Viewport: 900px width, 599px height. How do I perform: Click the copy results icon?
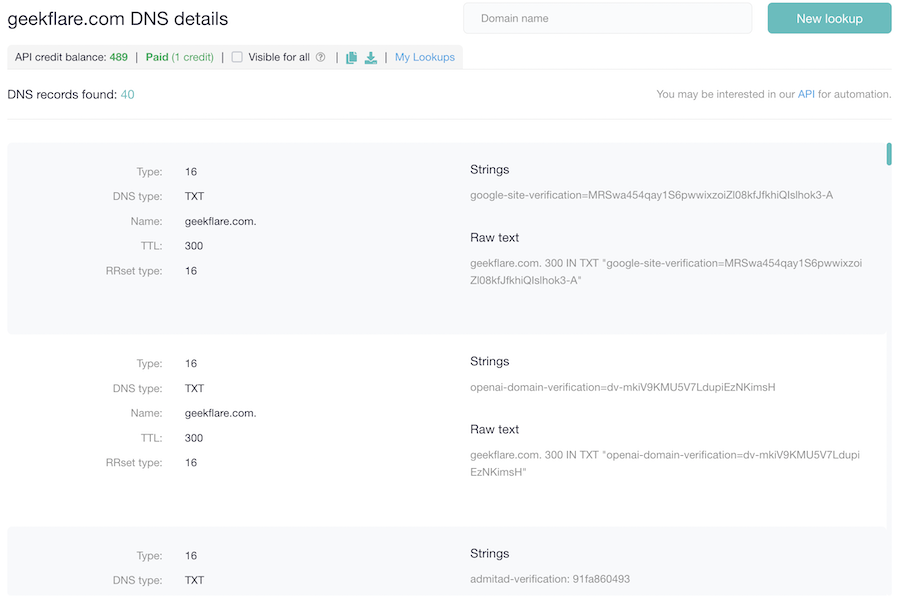pyautogui.click(x=351, y=57)
